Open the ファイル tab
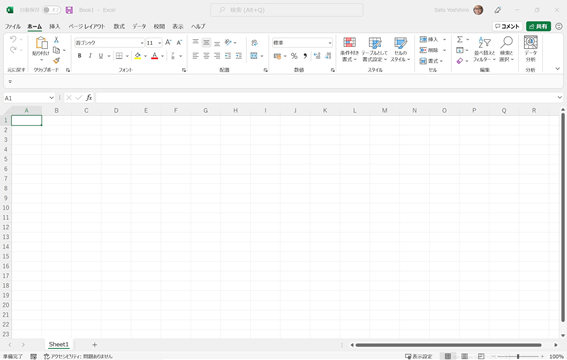 pyautogui.click(x=13, y=26)
